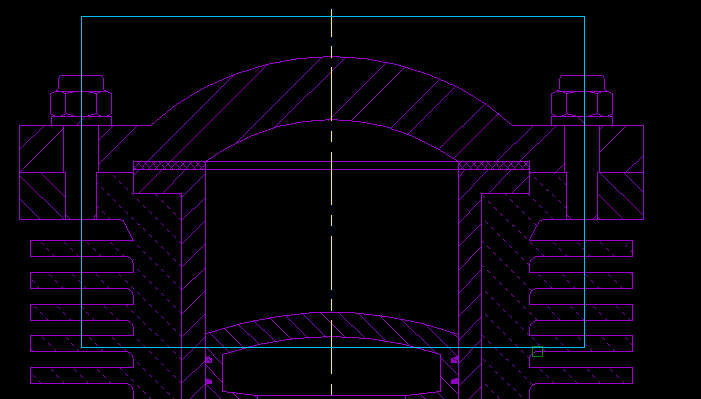Pick the hatched piston crown

pyautogui.click(x=331, y=330)
